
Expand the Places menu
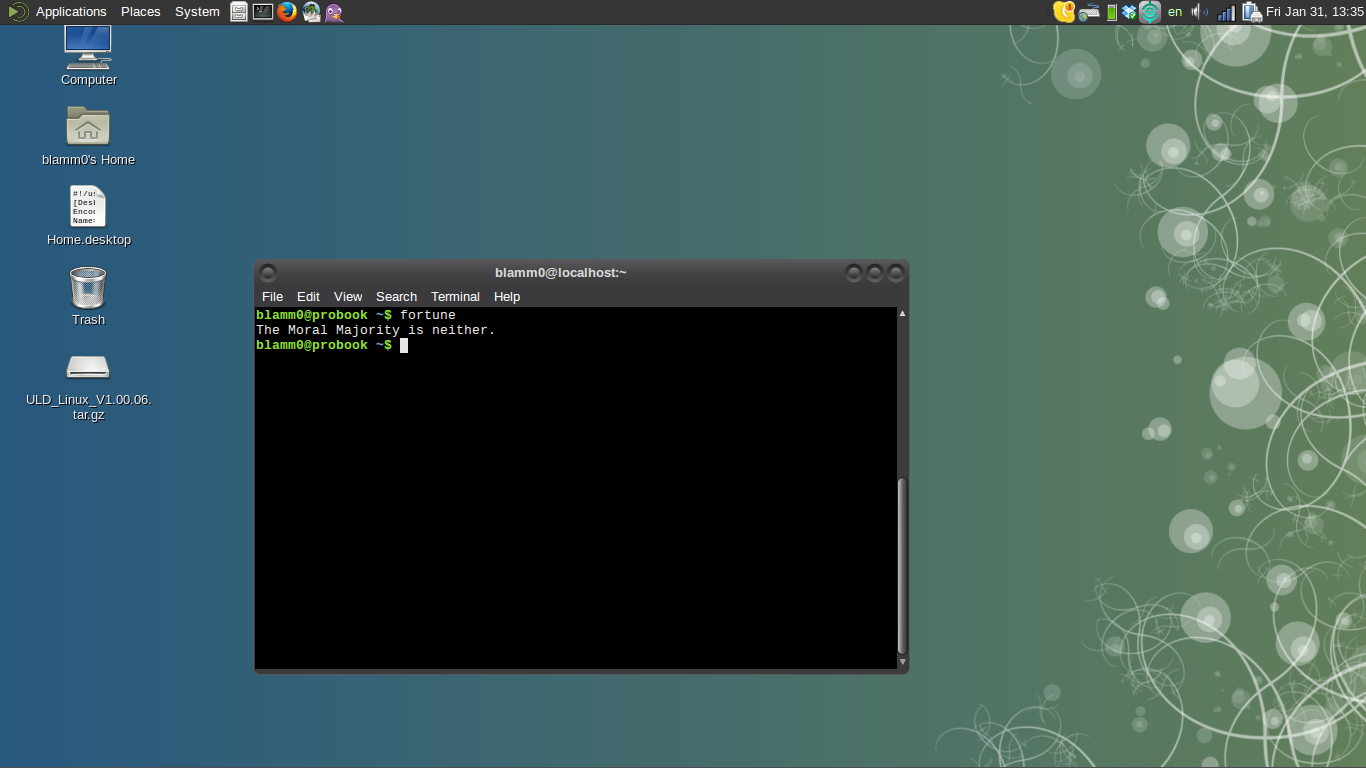[141, 12]
